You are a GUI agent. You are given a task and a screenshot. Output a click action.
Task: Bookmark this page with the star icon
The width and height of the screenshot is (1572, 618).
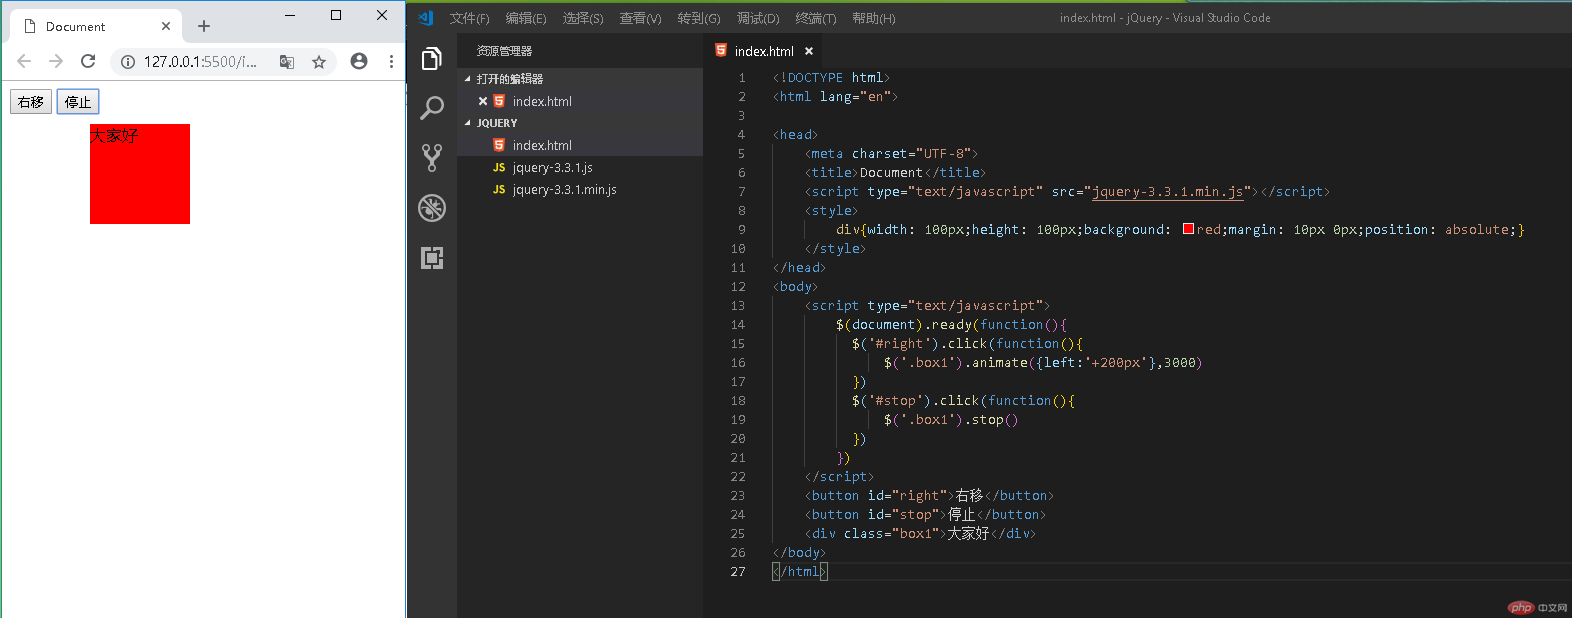[x=319, y=61]
